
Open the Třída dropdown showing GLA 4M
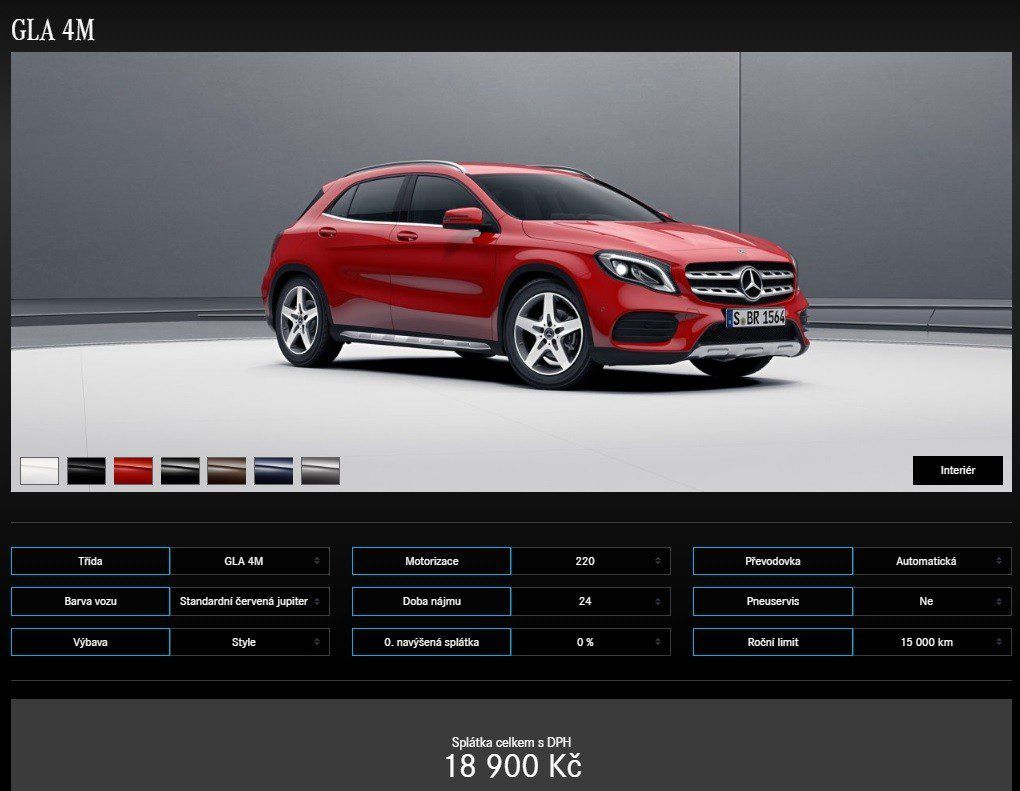(x=249, y=561)
